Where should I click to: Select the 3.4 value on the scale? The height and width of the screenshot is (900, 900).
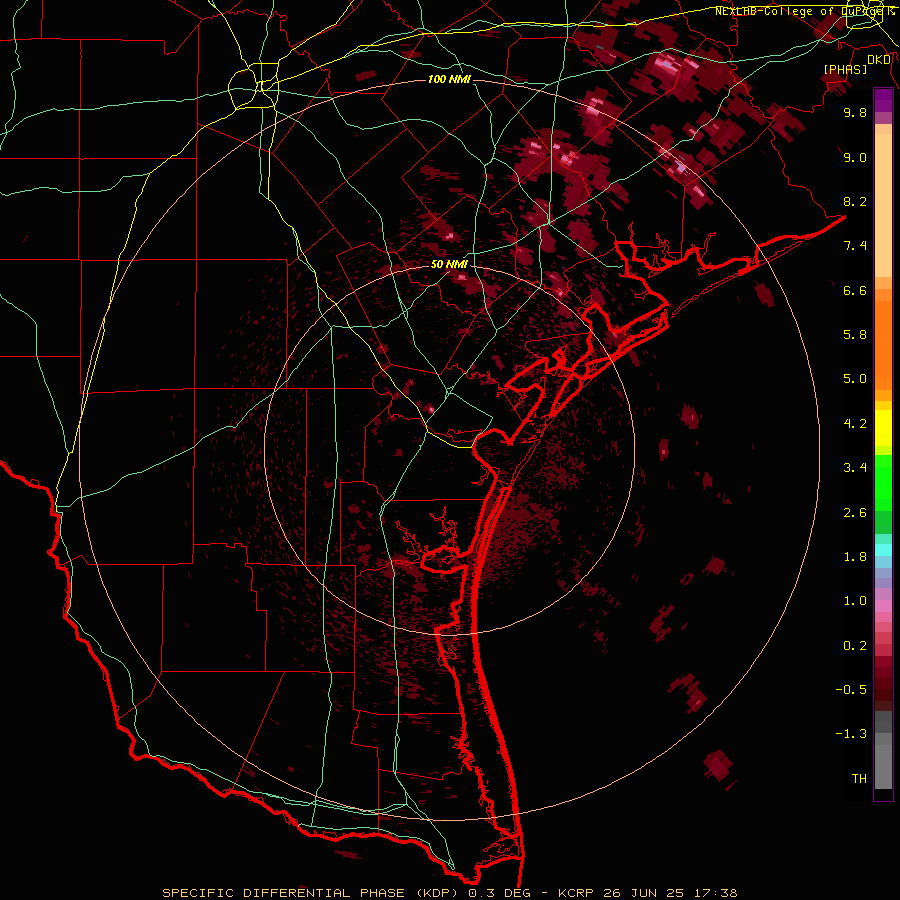coord(855,468)
